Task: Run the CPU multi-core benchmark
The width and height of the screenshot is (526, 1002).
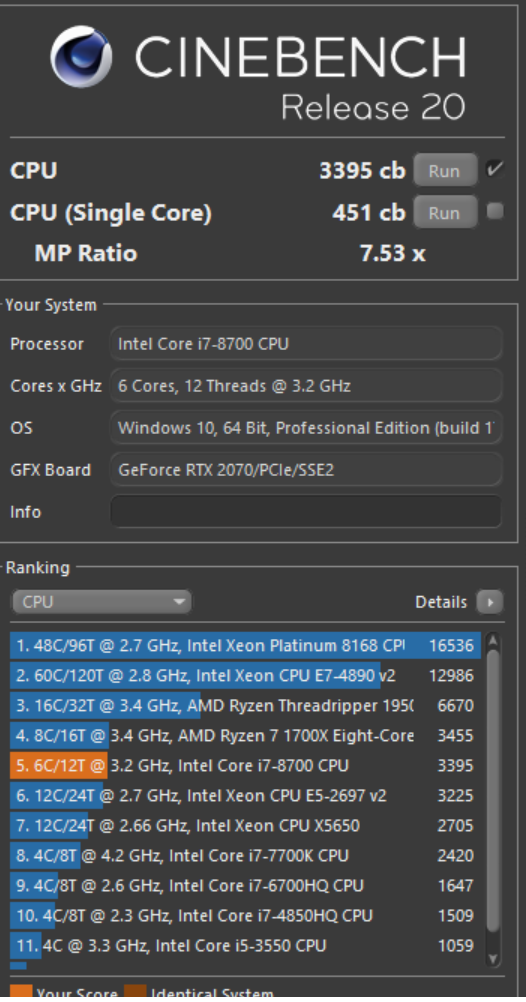Action: tap(445, 171)
